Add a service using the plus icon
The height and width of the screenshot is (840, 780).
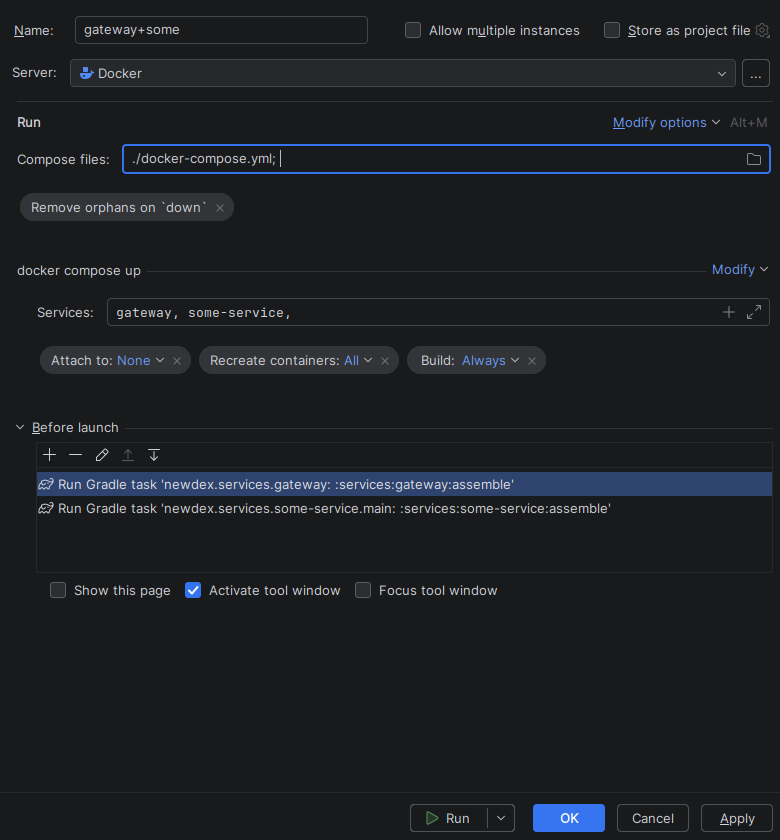[x=729, y=312]
